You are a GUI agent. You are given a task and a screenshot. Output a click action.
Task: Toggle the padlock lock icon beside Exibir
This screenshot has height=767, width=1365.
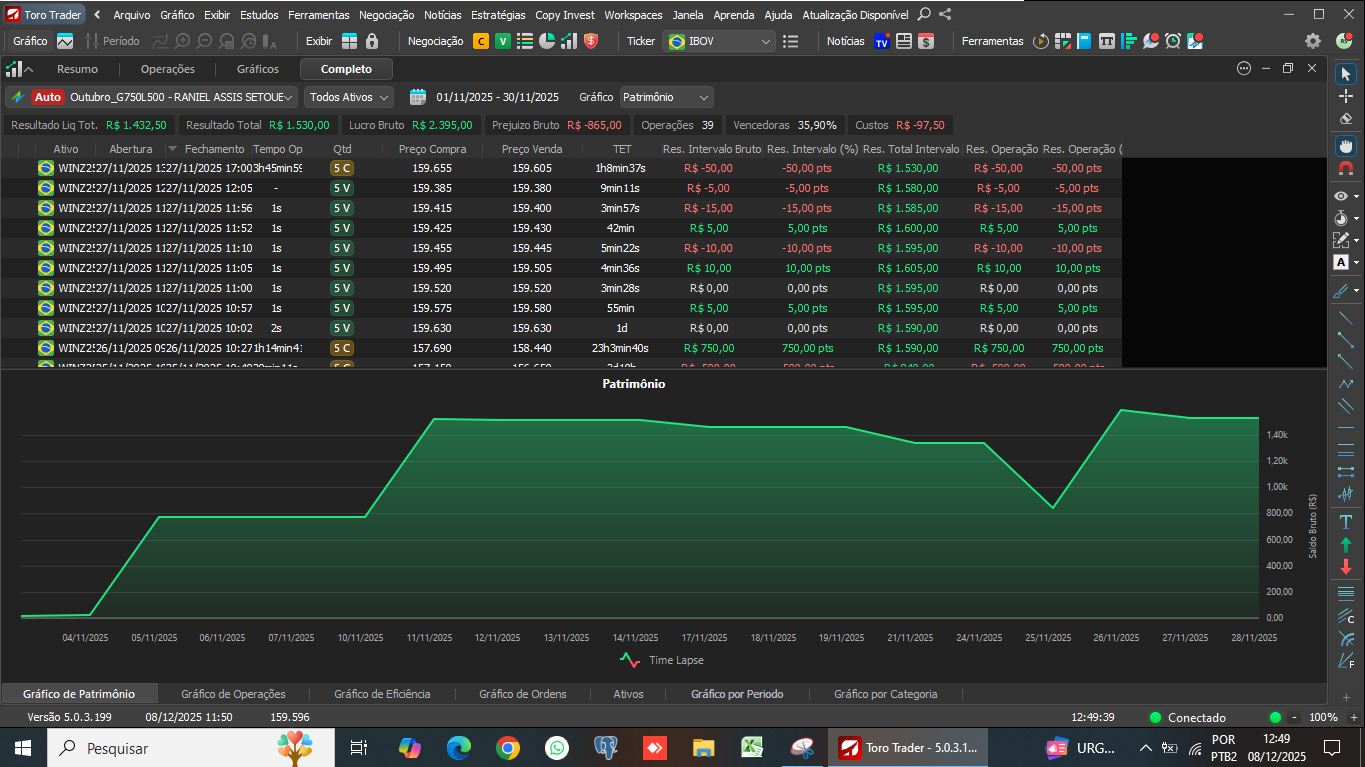(372, 41)
